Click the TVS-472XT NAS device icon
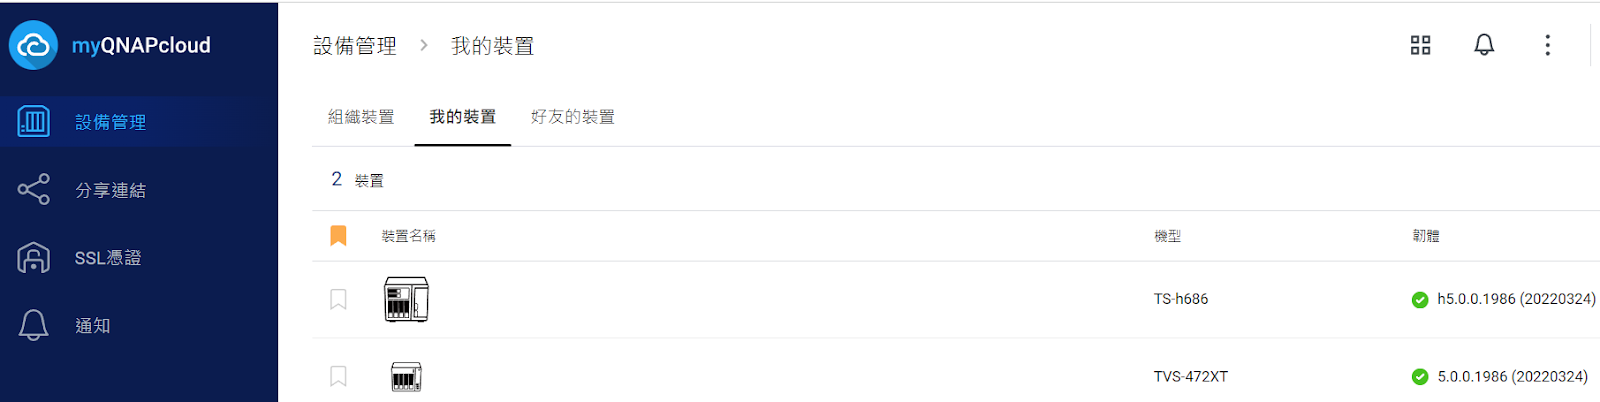 tap(406, 377)
